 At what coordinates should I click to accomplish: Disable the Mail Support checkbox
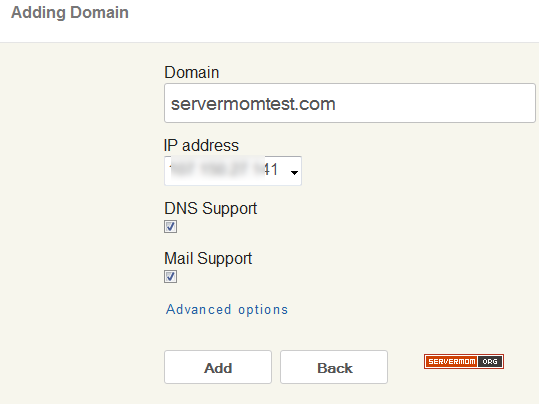coord(170,276)
